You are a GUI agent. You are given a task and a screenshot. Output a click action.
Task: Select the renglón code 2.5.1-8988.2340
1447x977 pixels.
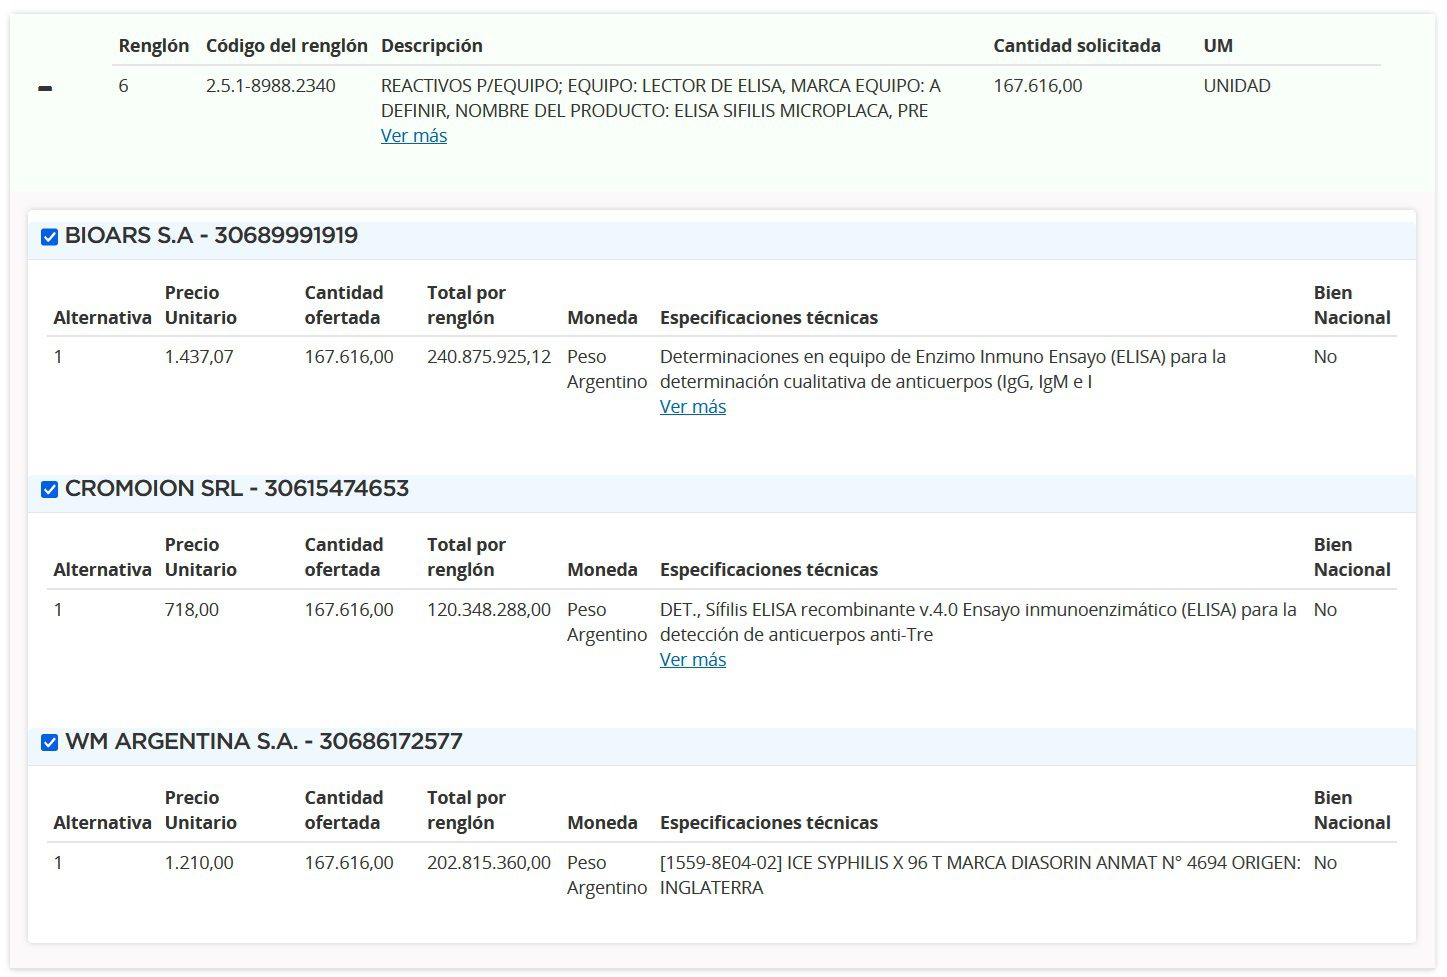pos(270,86)
